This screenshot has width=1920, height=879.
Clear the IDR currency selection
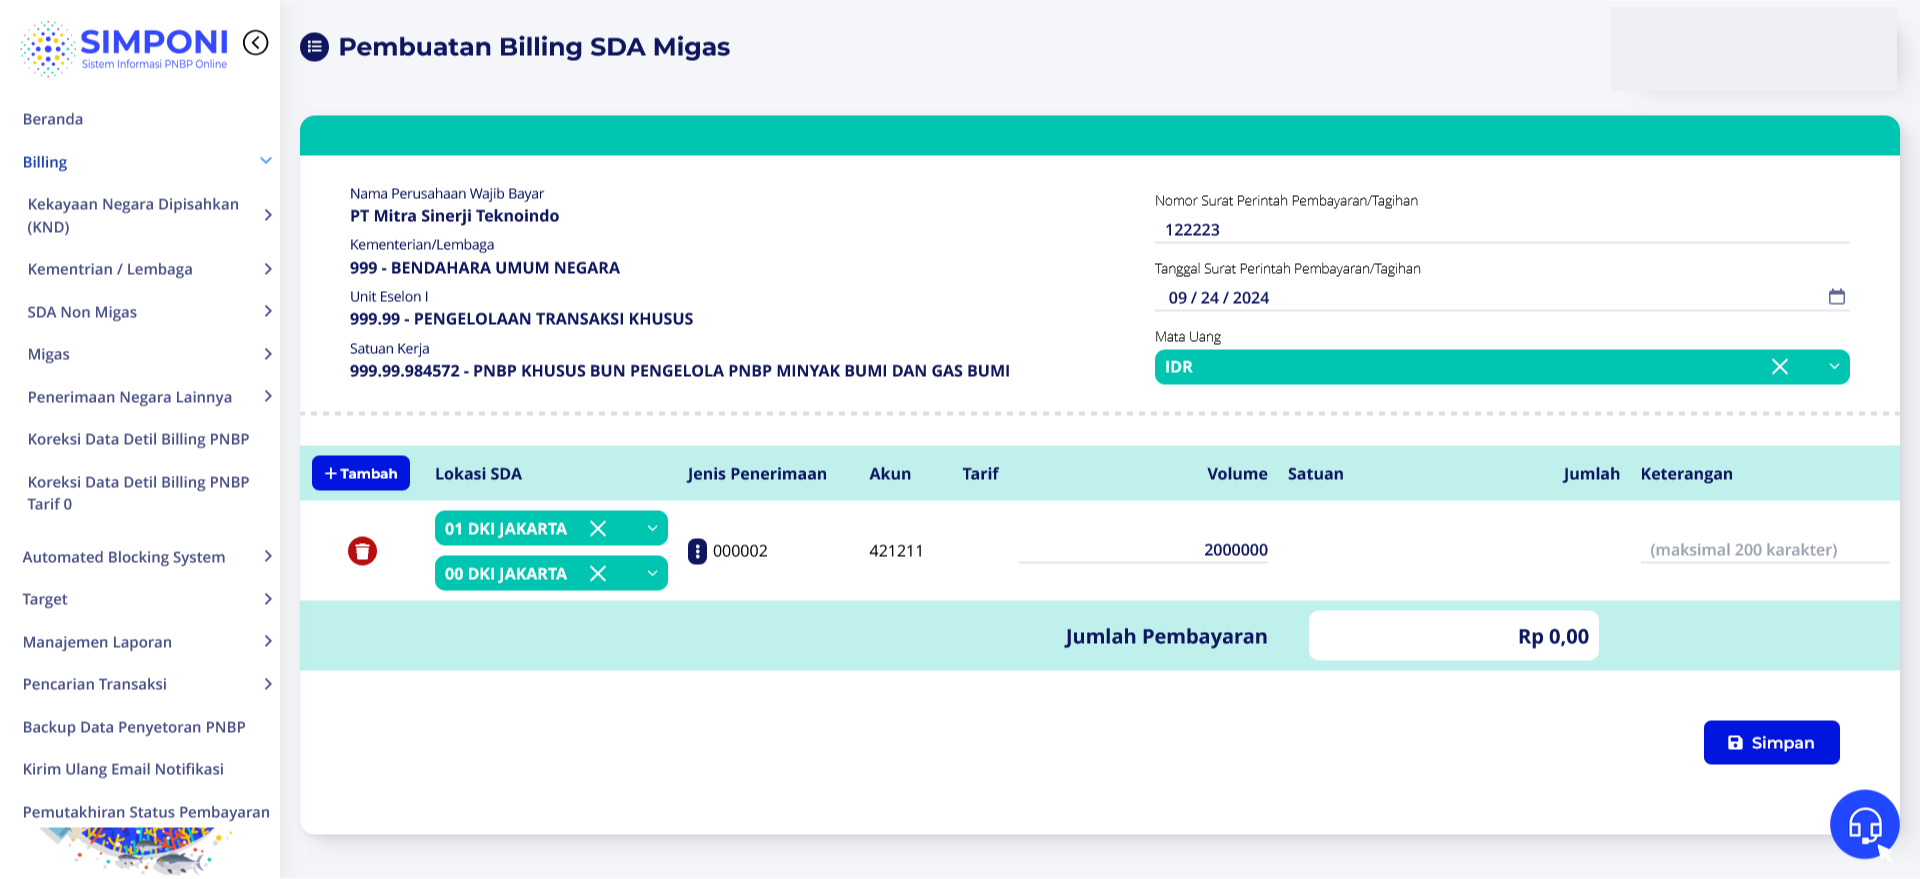pyautogui.click(x=1779, y=367)
